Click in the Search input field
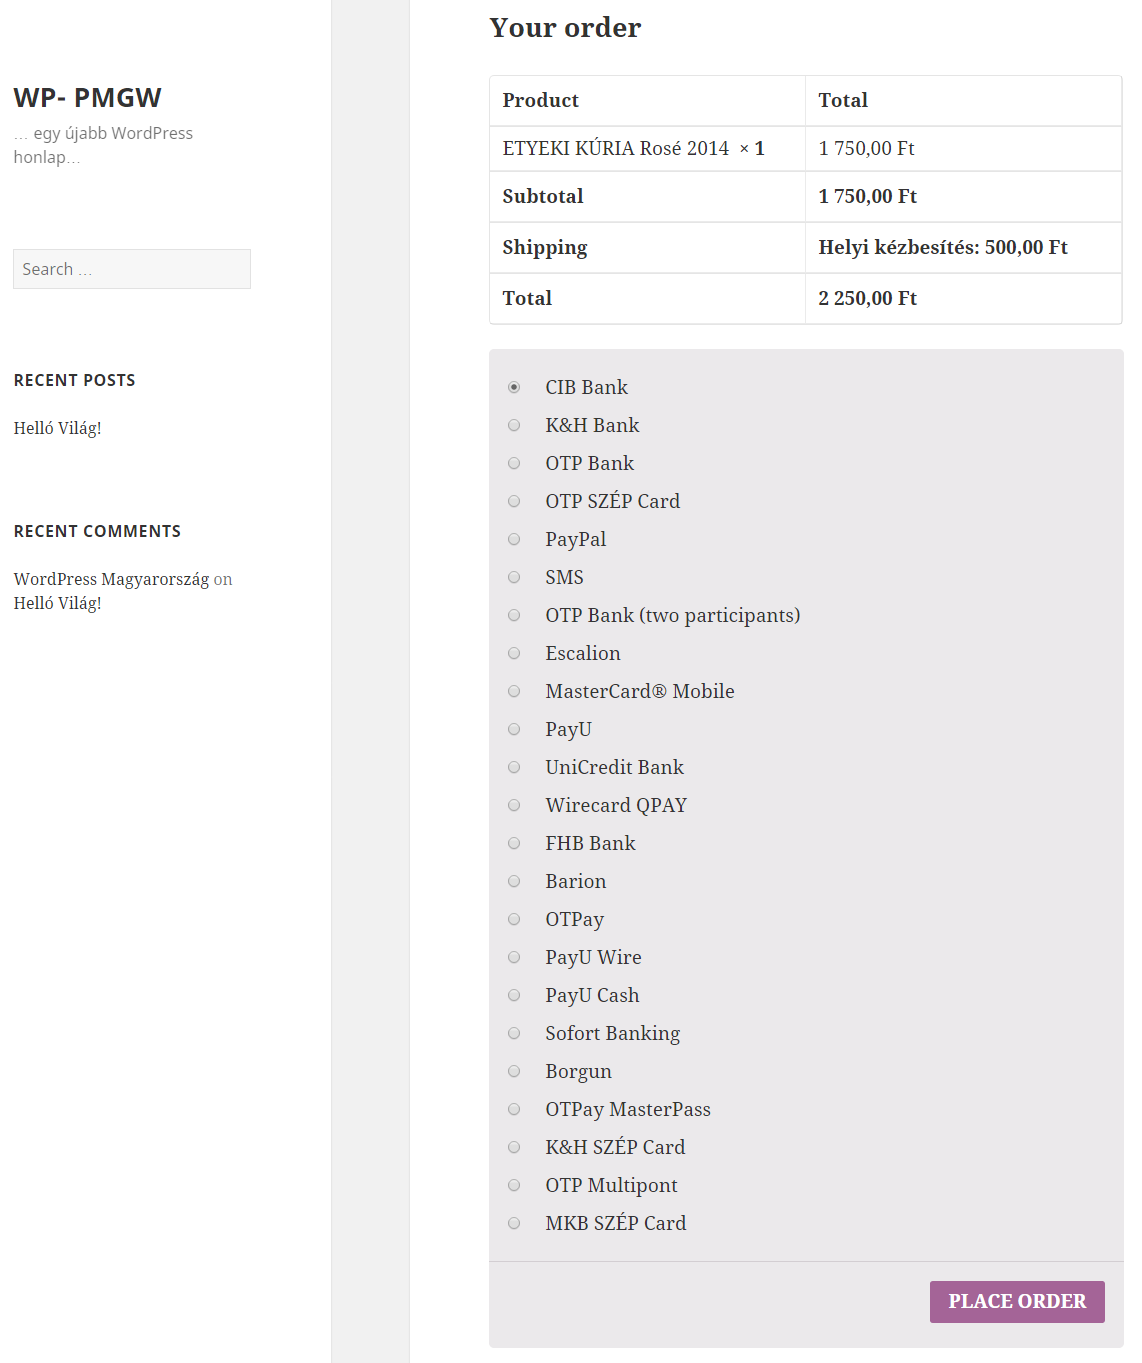This screenshot has height=1363, width=1142. pyautogui.click(x=132, y=269)
